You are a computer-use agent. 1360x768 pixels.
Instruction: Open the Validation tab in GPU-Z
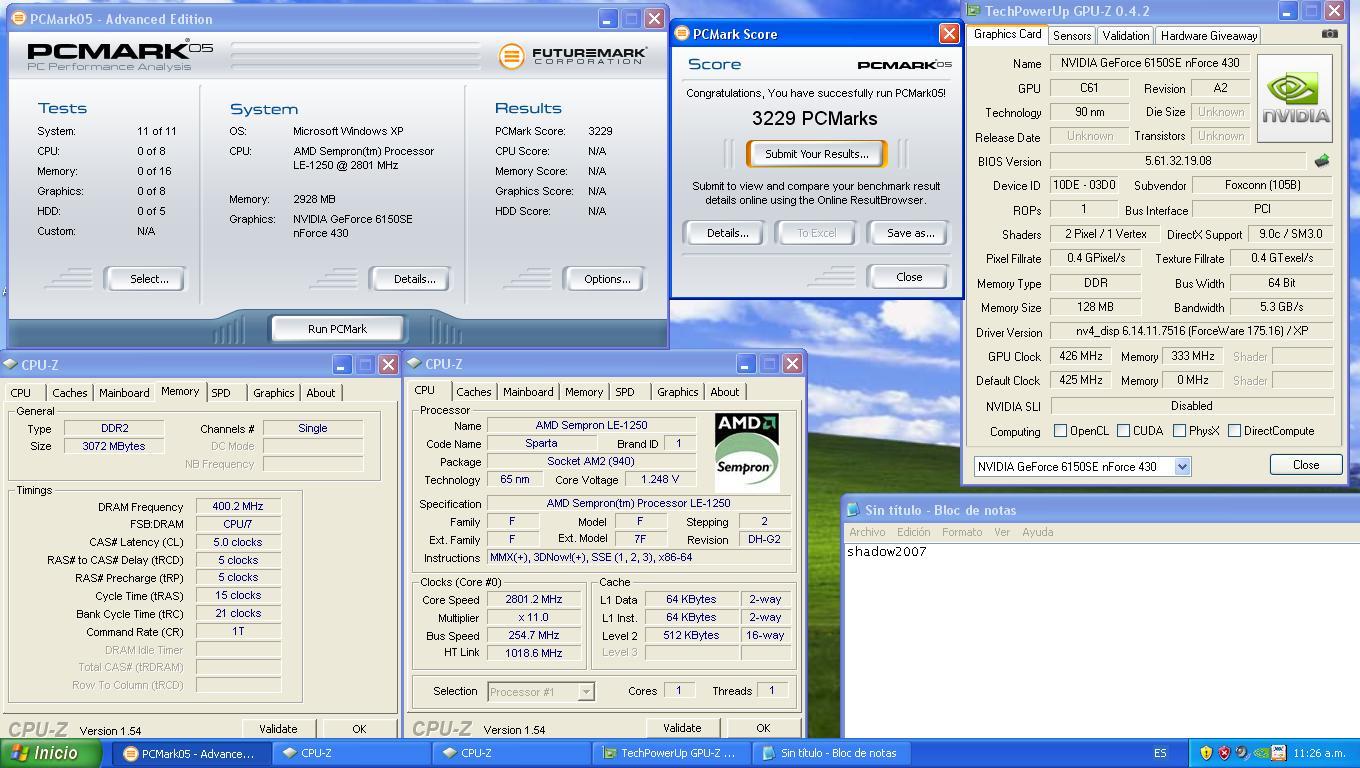coord(1125,35)
